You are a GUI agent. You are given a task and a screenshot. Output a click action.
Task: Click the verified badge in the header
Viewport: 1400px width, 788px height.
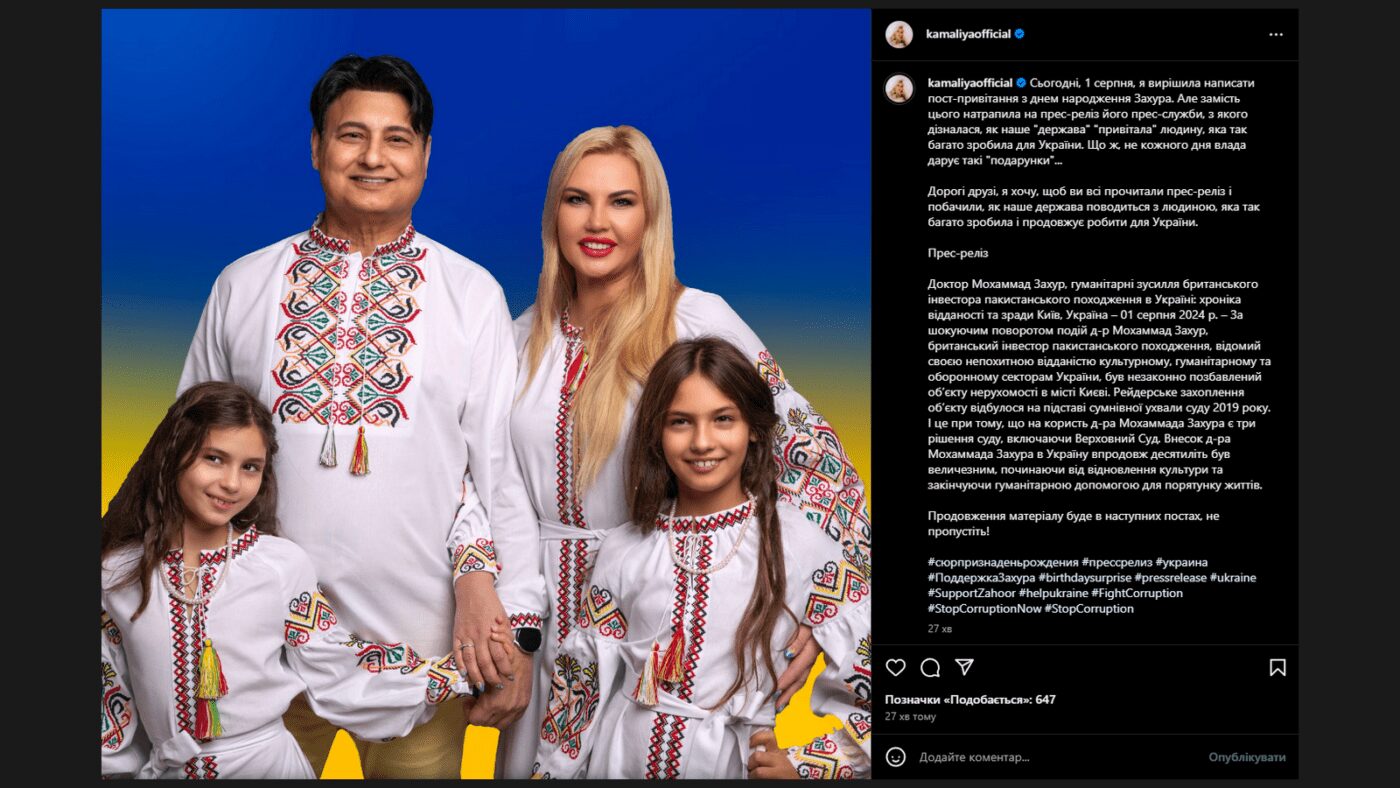(1020, 34)
